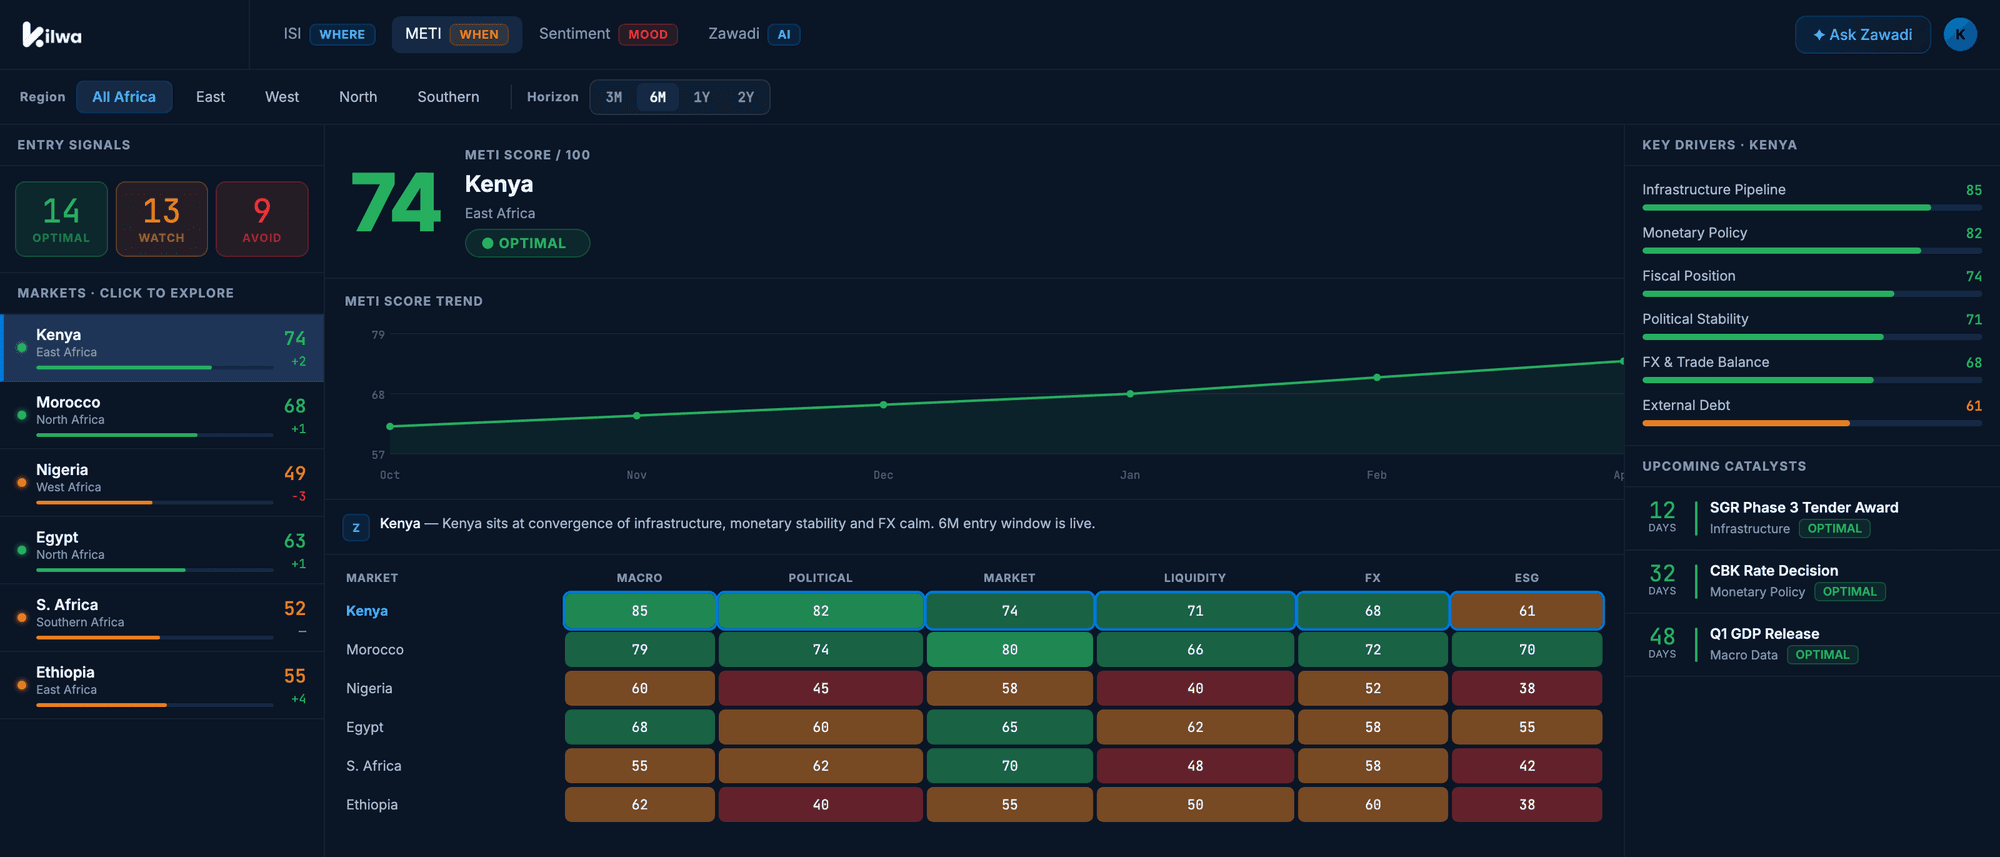Set horizon to 1Y
This screenshot has width=2000, height=857.
pyautogui.click(x=702, y=97)
